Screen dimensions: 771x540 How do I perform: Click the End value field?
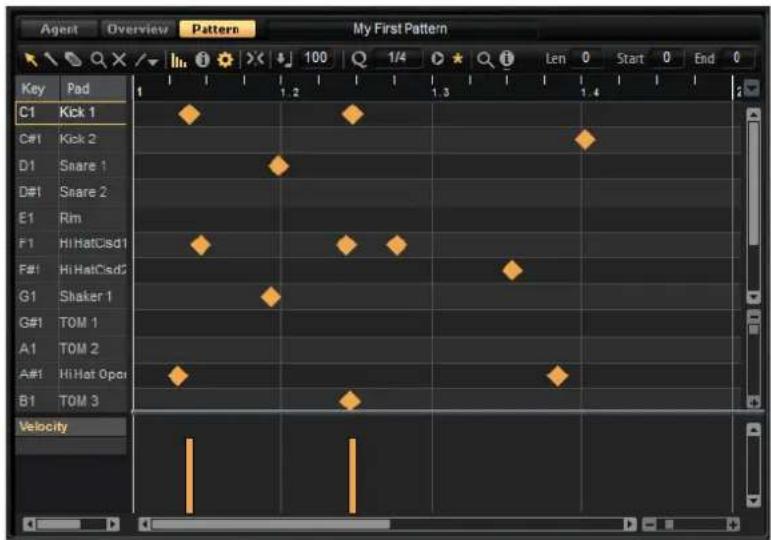click(736, 58)
